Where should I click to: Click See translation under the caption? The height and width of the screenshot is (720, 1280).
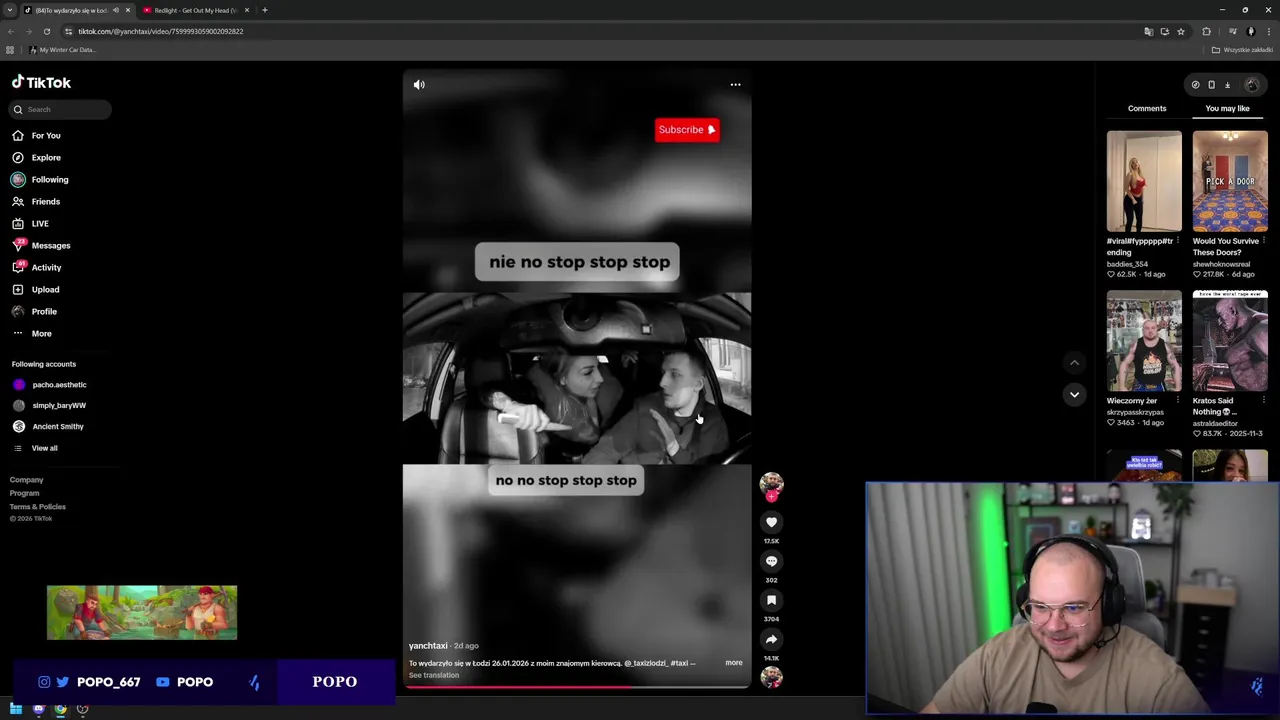pyautogui.click(x=434, y=675)
